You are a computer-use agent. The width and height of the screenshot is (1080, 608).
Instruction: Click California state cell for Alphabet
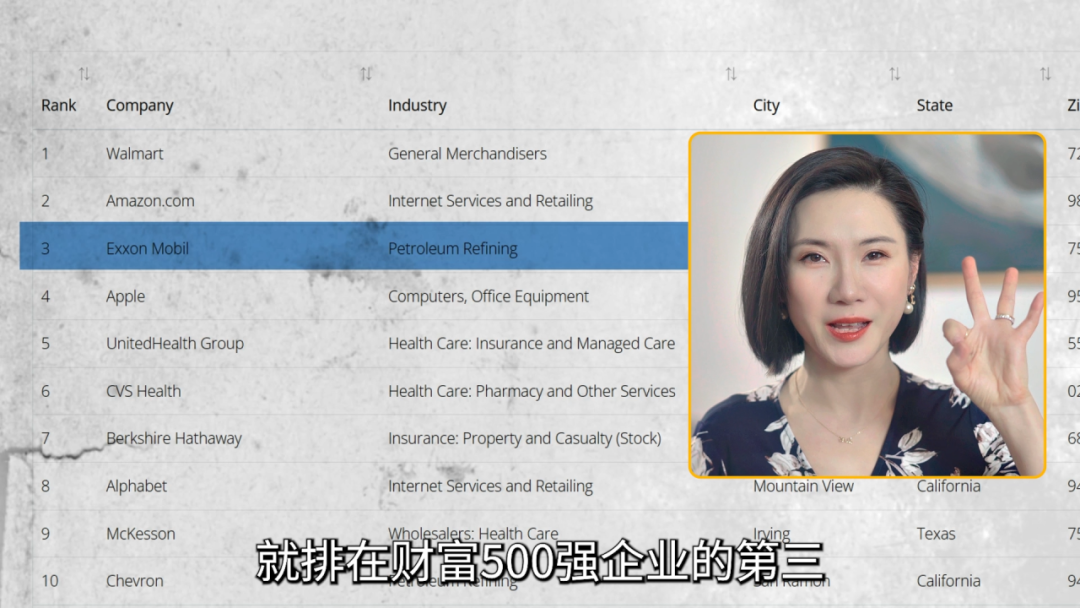pos(948,486)
